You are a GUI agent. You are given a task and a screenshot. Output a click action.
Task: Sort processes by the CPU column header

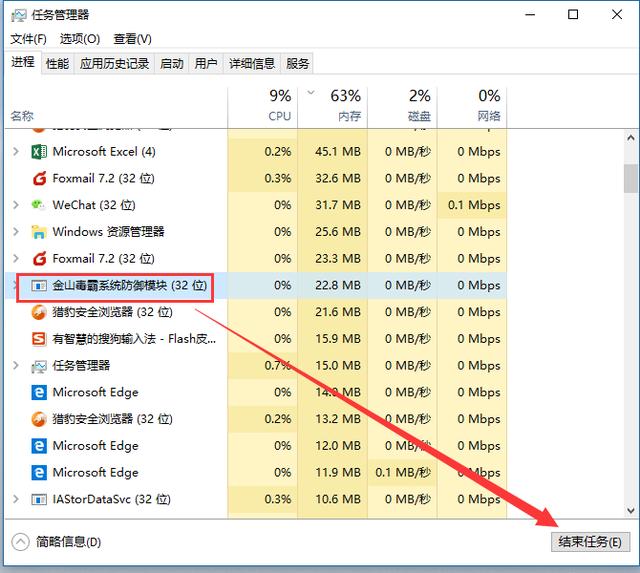tap(263, 106)
